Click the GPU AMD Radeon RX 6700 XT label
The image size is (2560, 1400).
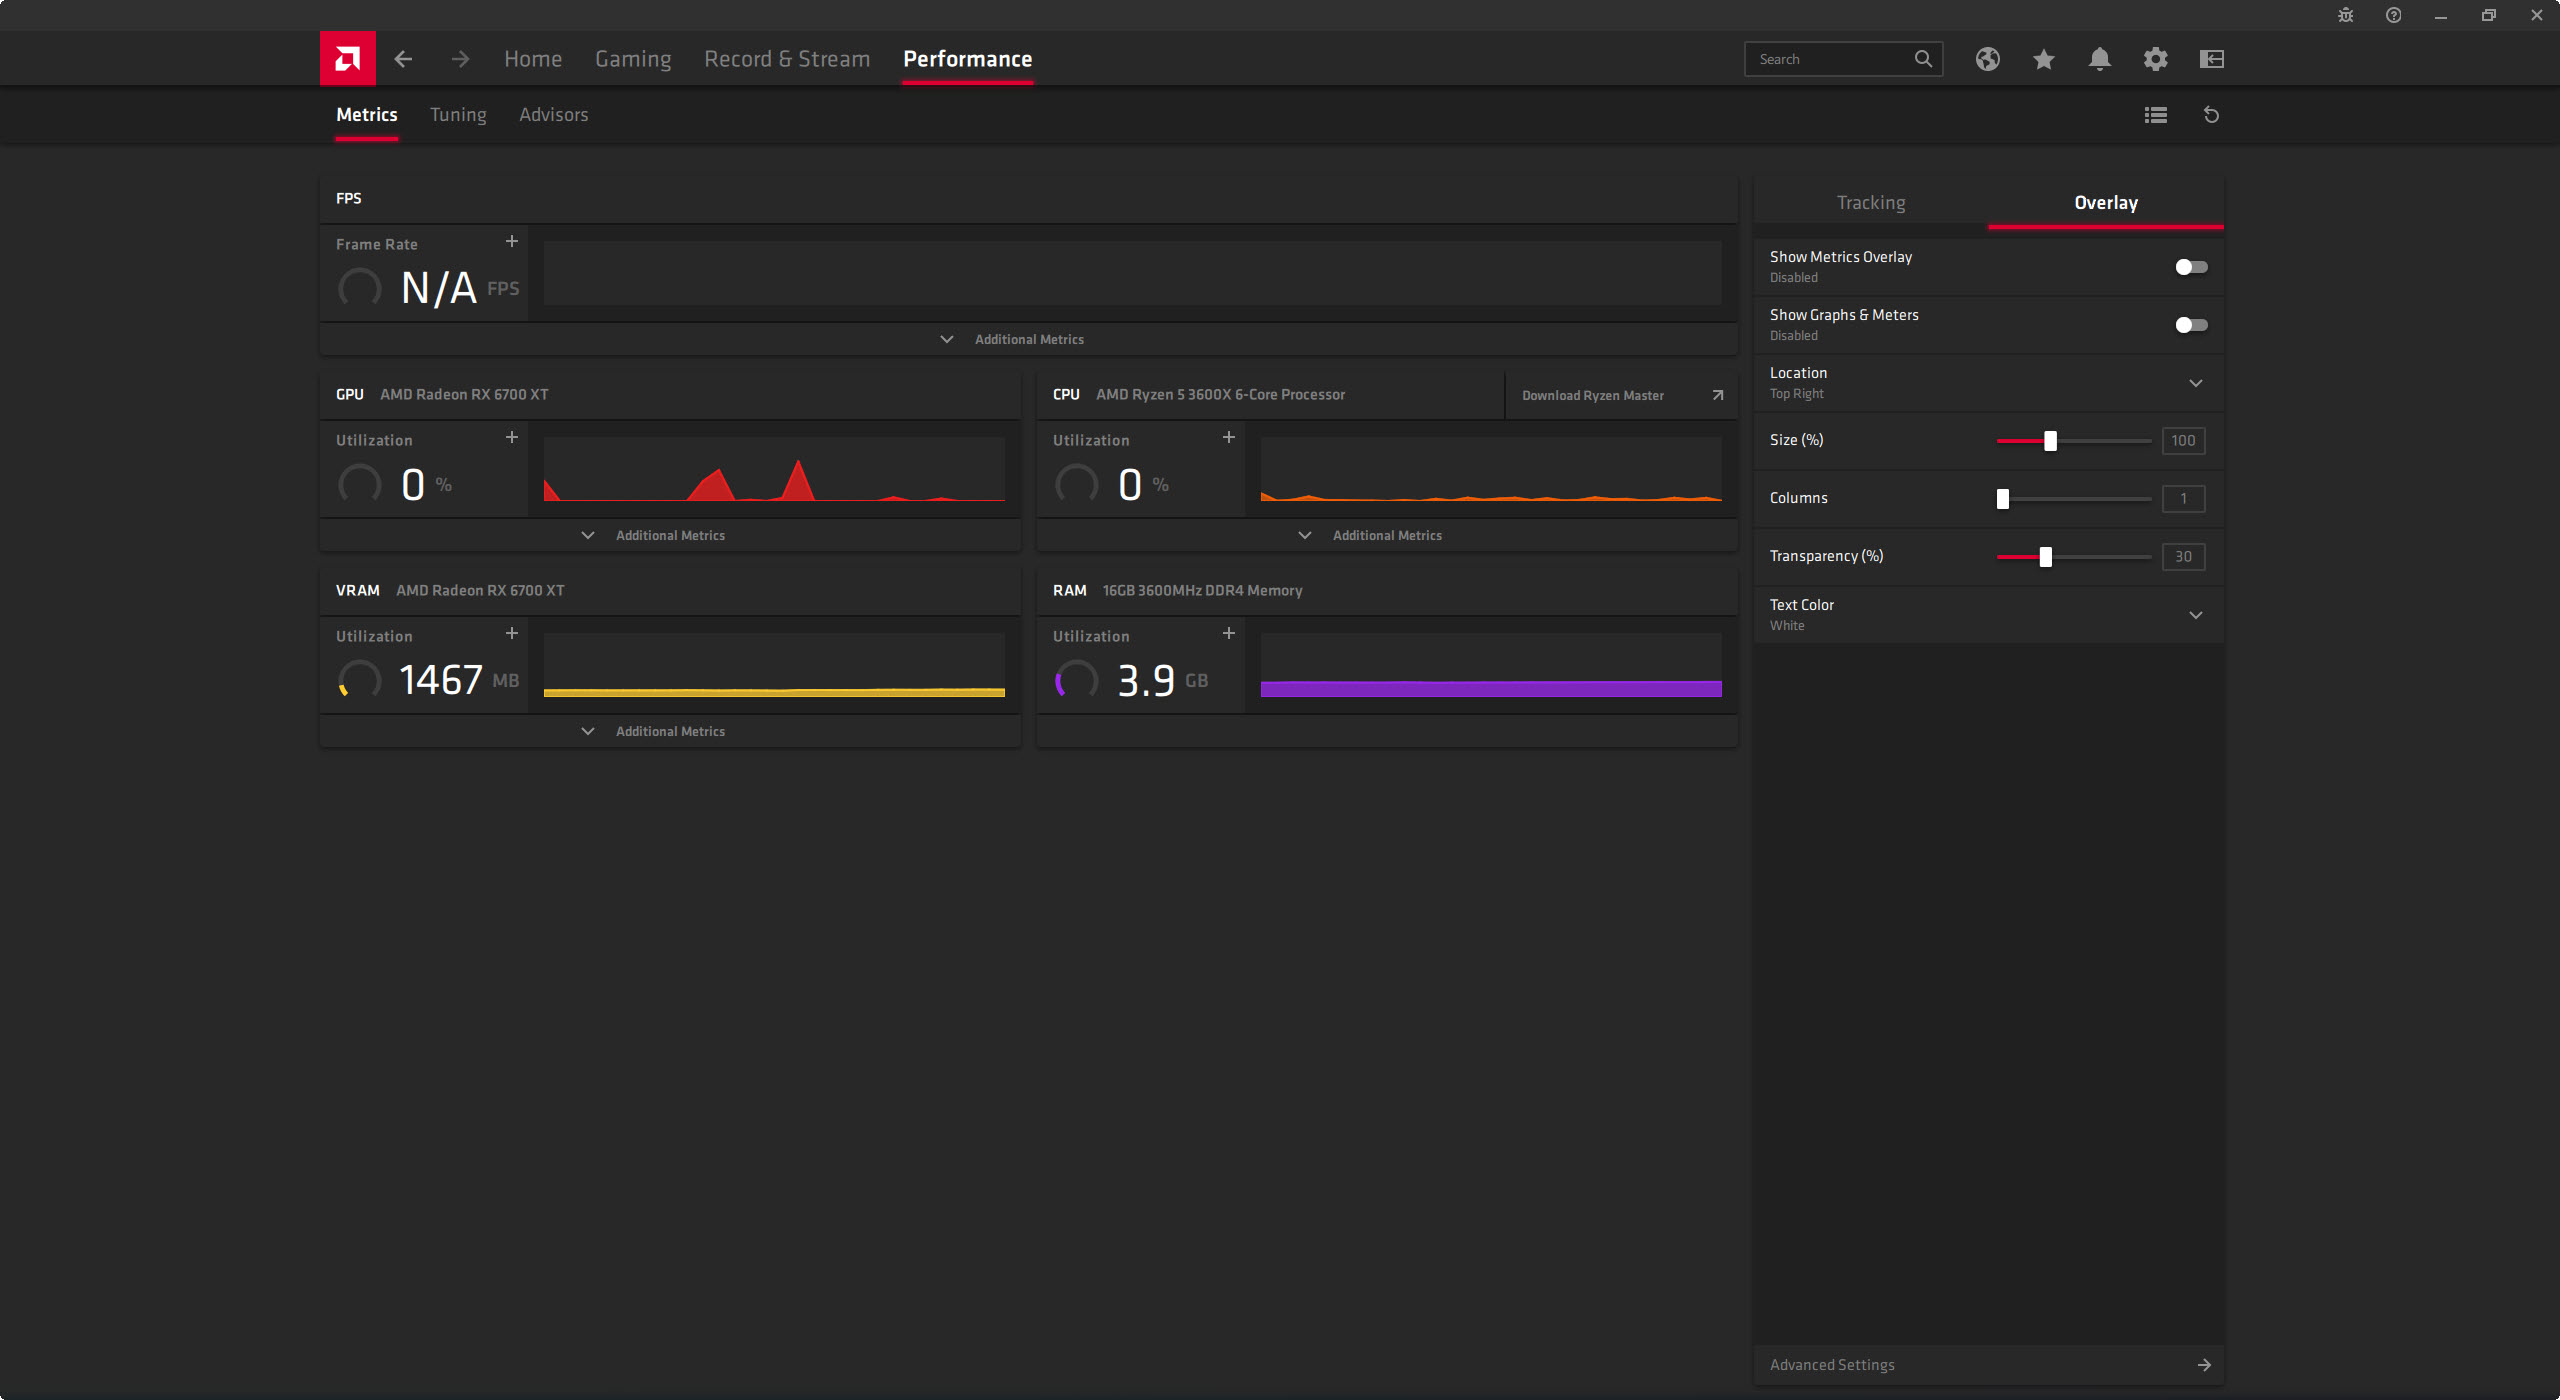pos(464,395)
